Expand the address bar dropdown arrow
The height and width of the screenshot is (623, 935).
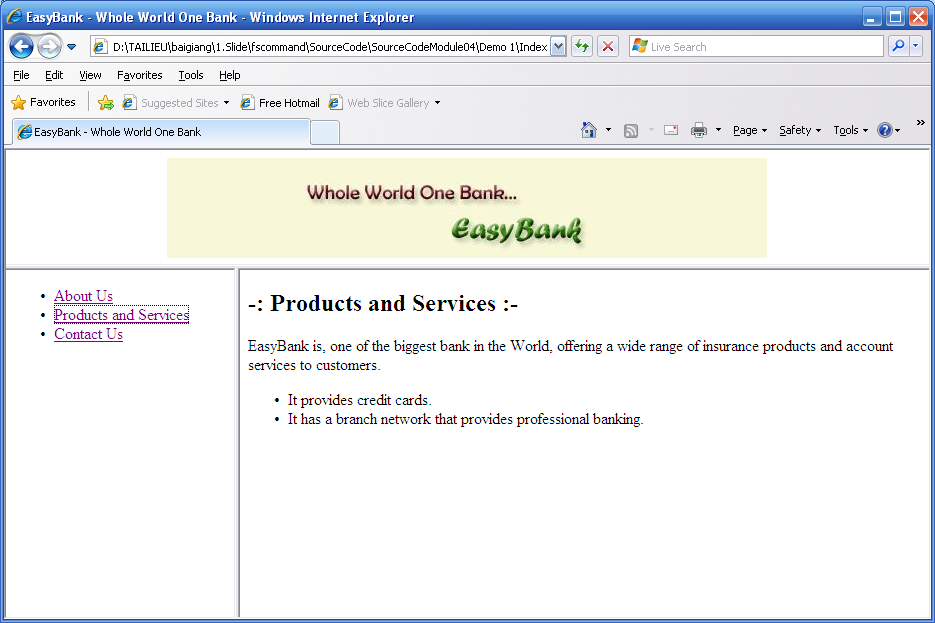point(558,46)
